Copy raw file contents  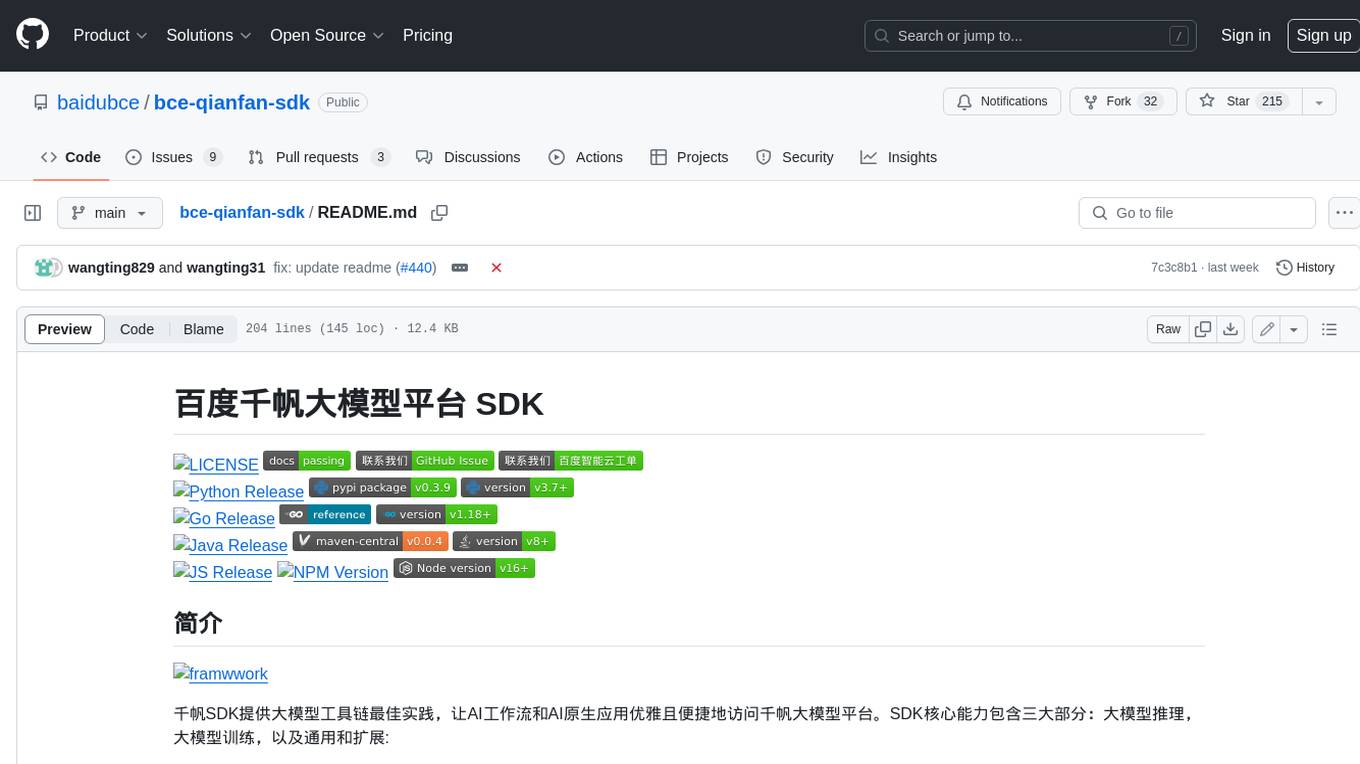pos(1203,329)
